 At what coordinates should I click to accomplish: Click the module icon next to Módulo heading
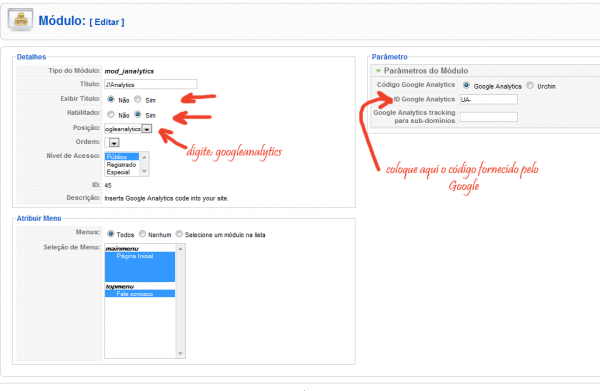(x=20, y=20)
